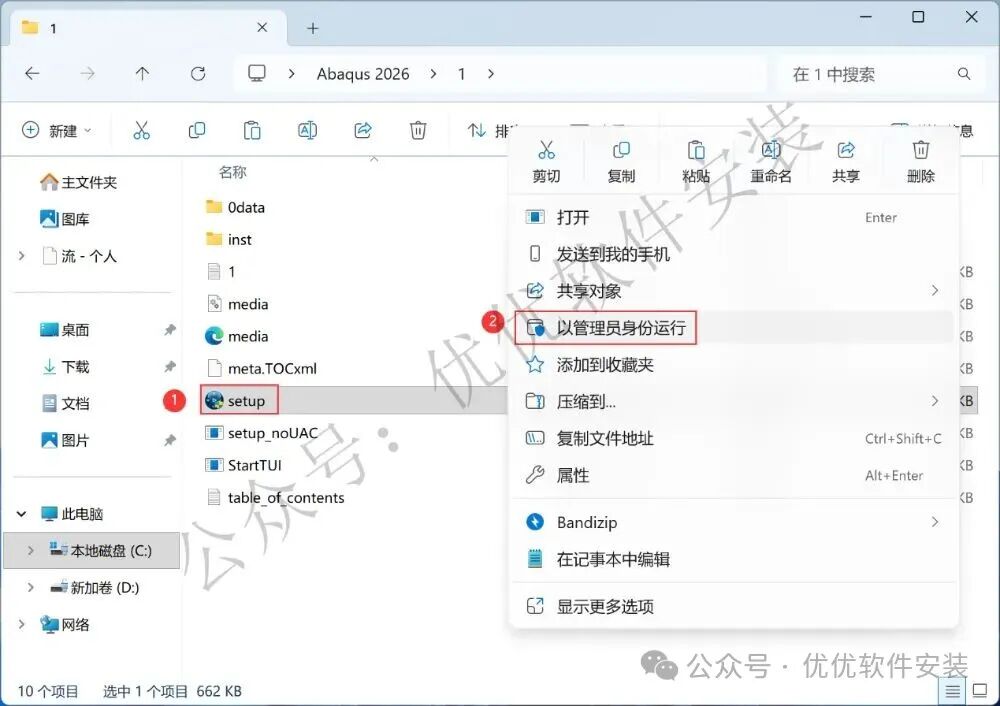Choose 发送到我的手机

pos(733,254)
